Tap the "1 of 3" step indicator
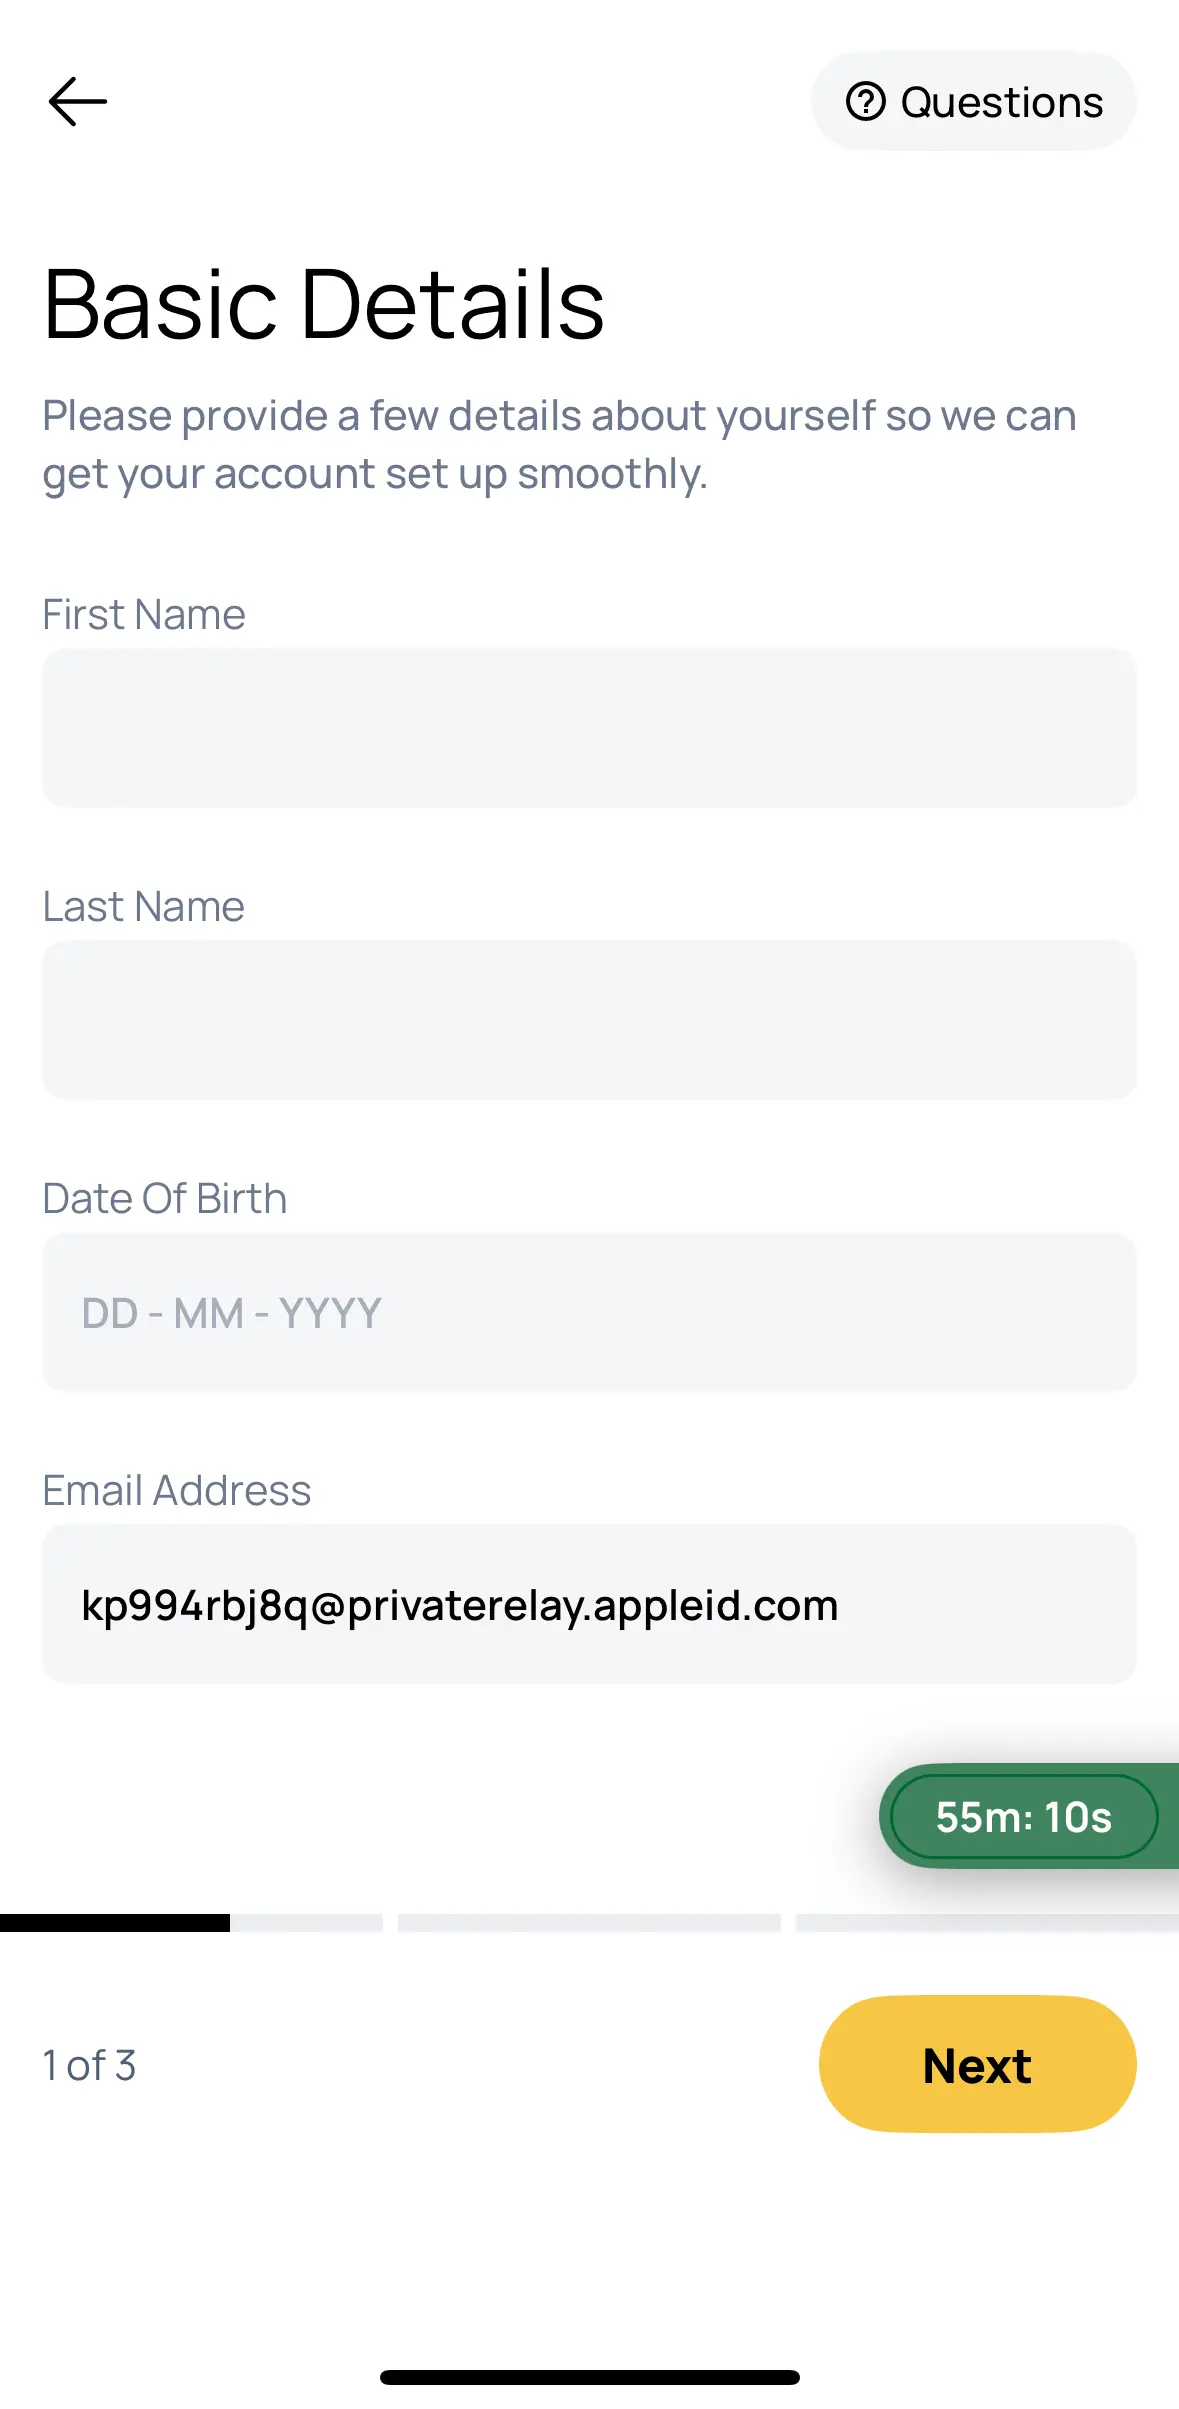Screen dimensions: 1179x2409 coord(89,2065)
